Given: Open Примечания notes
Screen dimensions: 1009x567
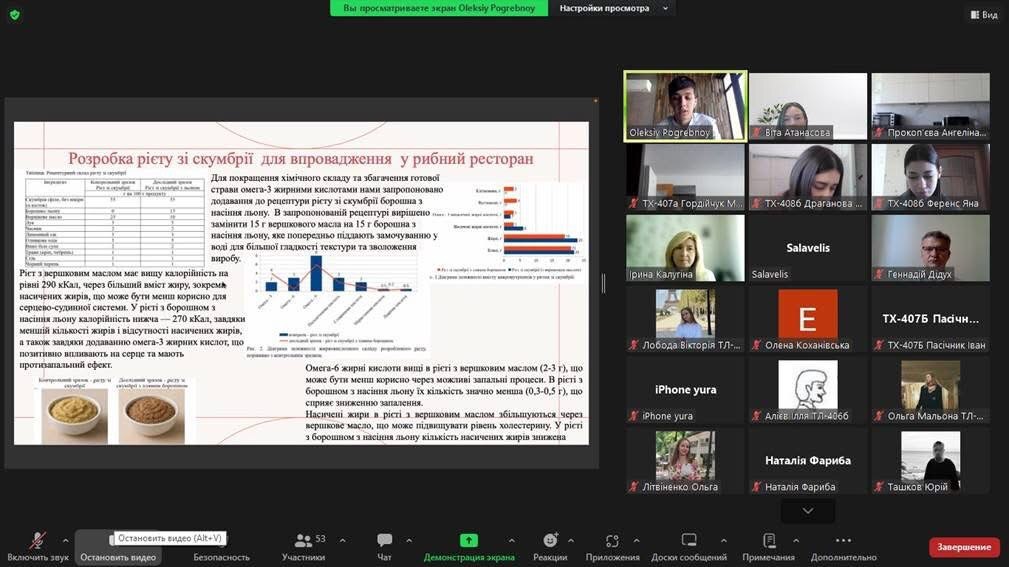Looking at the screenshot, I should coord(768,547).
